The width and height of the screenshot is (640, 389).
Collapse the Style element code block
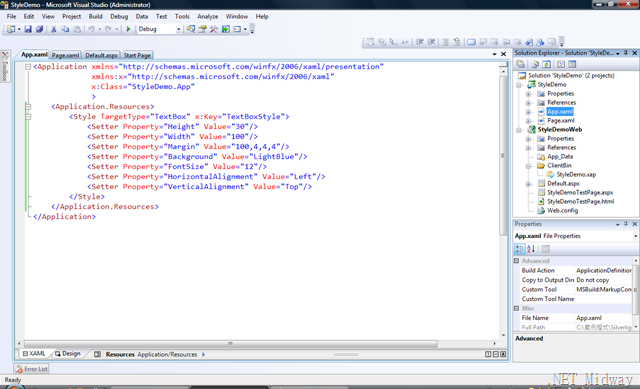coord(28,117)
